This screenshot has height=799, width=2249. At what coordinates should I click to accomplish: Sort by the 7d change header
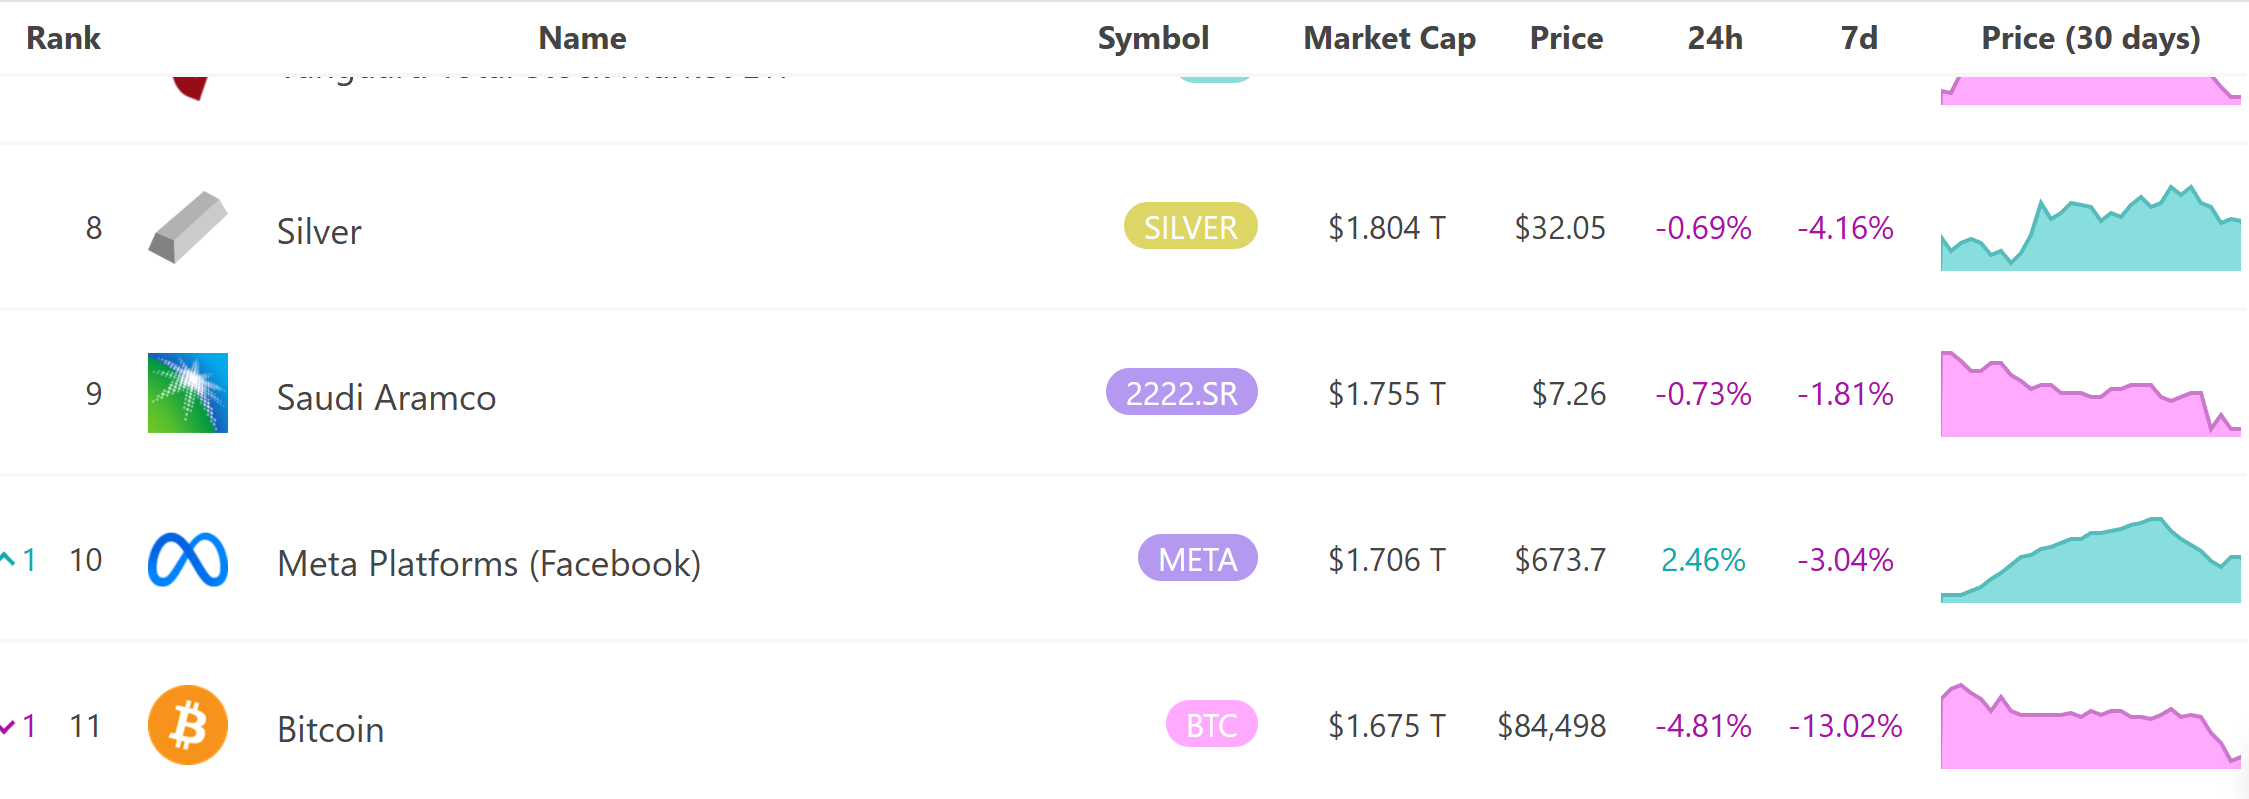click(x=1859, y=38)
